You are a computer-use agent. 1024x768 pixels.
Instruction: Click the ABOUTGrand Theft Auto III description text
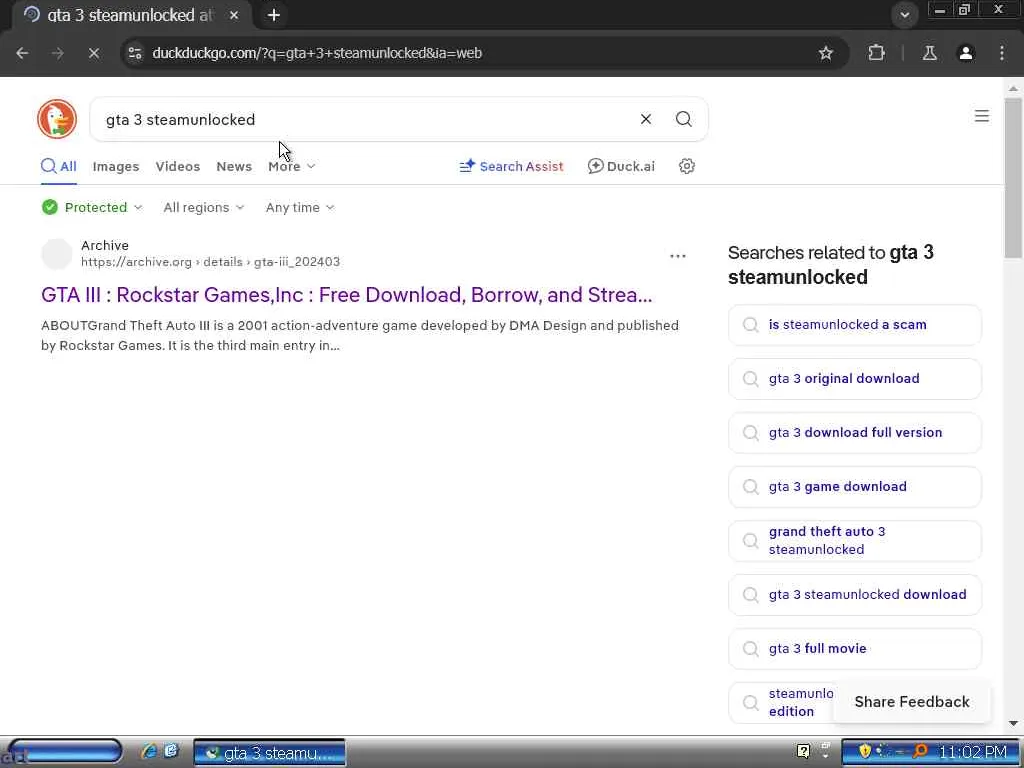pyautogui.click(x=360, y=335)
